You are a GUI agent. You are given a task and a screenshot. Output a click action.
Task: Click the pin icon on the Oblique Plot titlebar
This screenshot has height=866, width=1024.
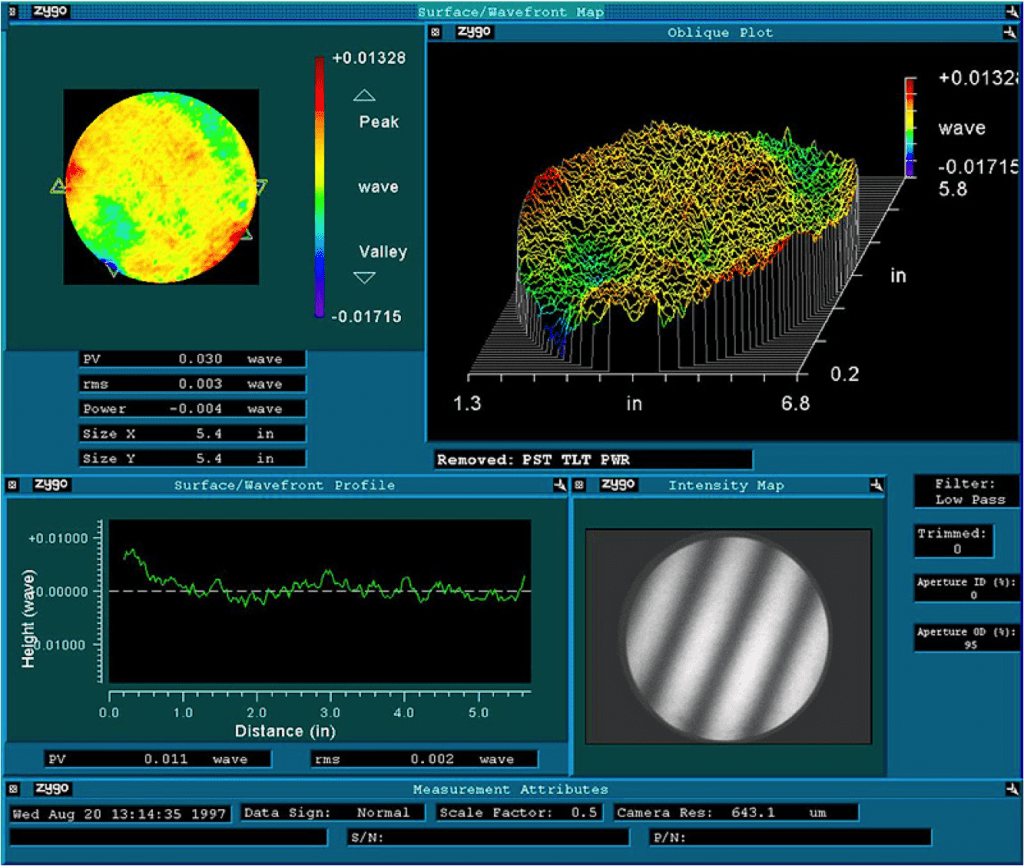[1009, 31]
